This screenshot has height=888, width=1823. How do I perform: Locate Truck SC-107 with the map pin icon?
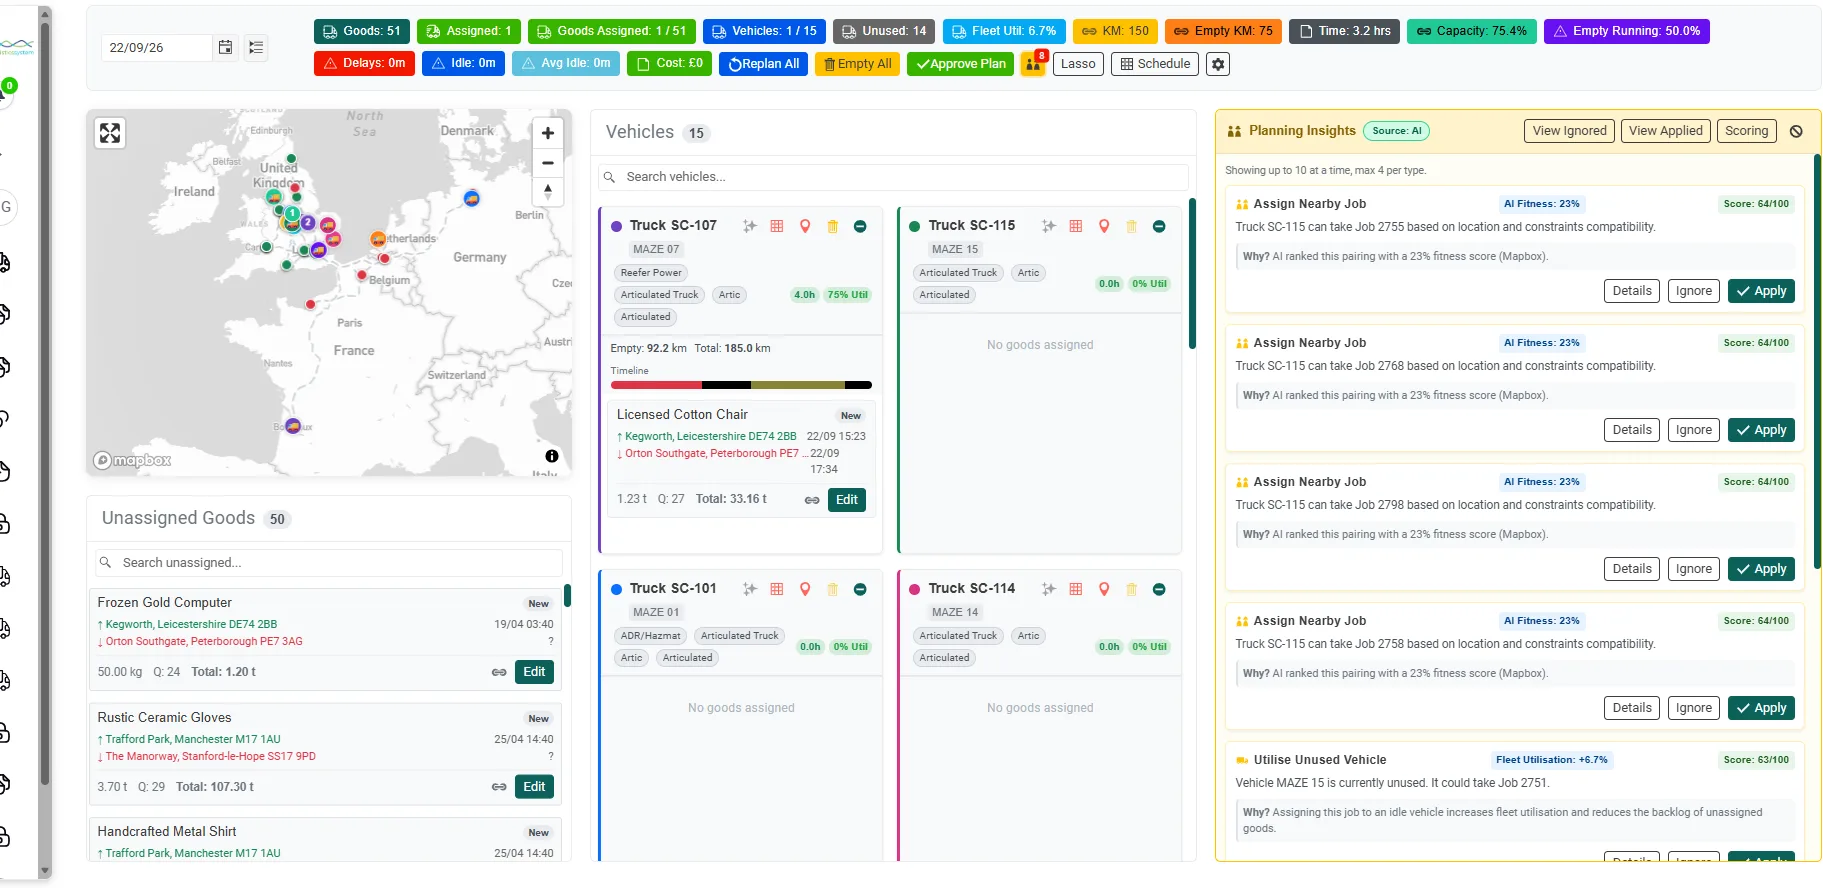[805, 226]
